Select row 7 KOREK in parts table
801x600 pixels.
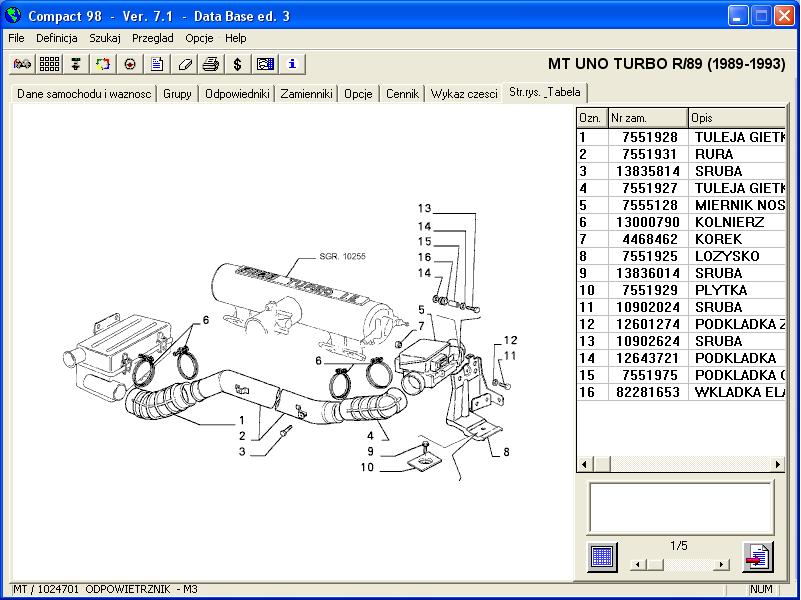click(680, 239)
